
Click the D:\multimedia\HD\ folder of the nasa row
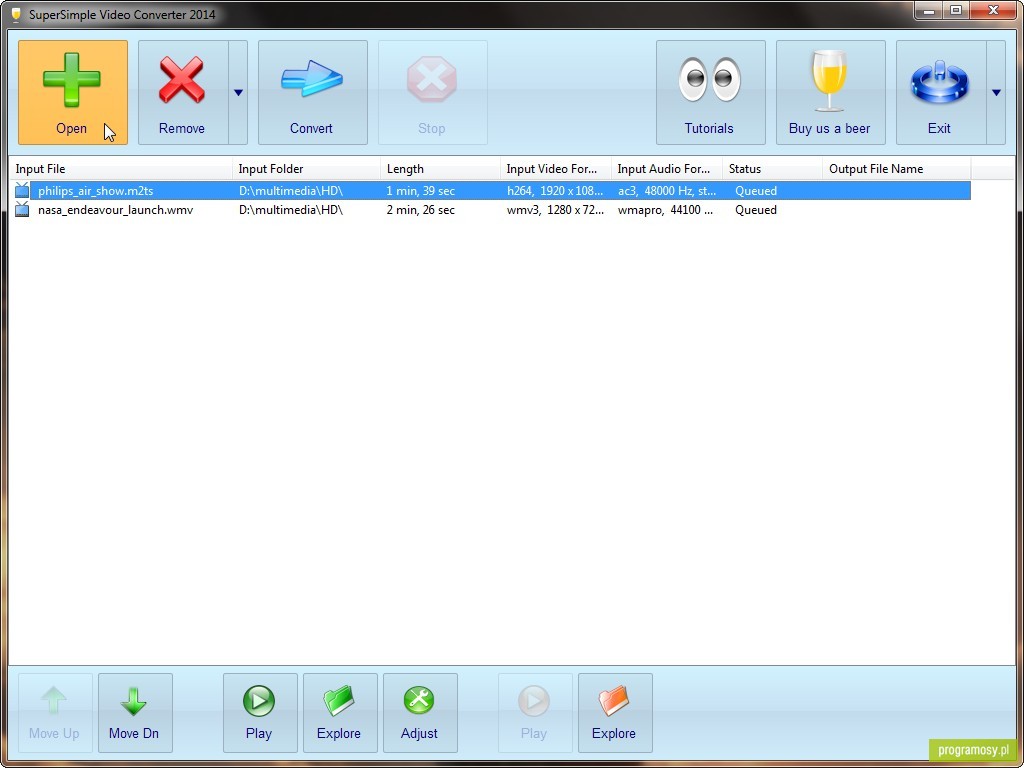(291, 210)
